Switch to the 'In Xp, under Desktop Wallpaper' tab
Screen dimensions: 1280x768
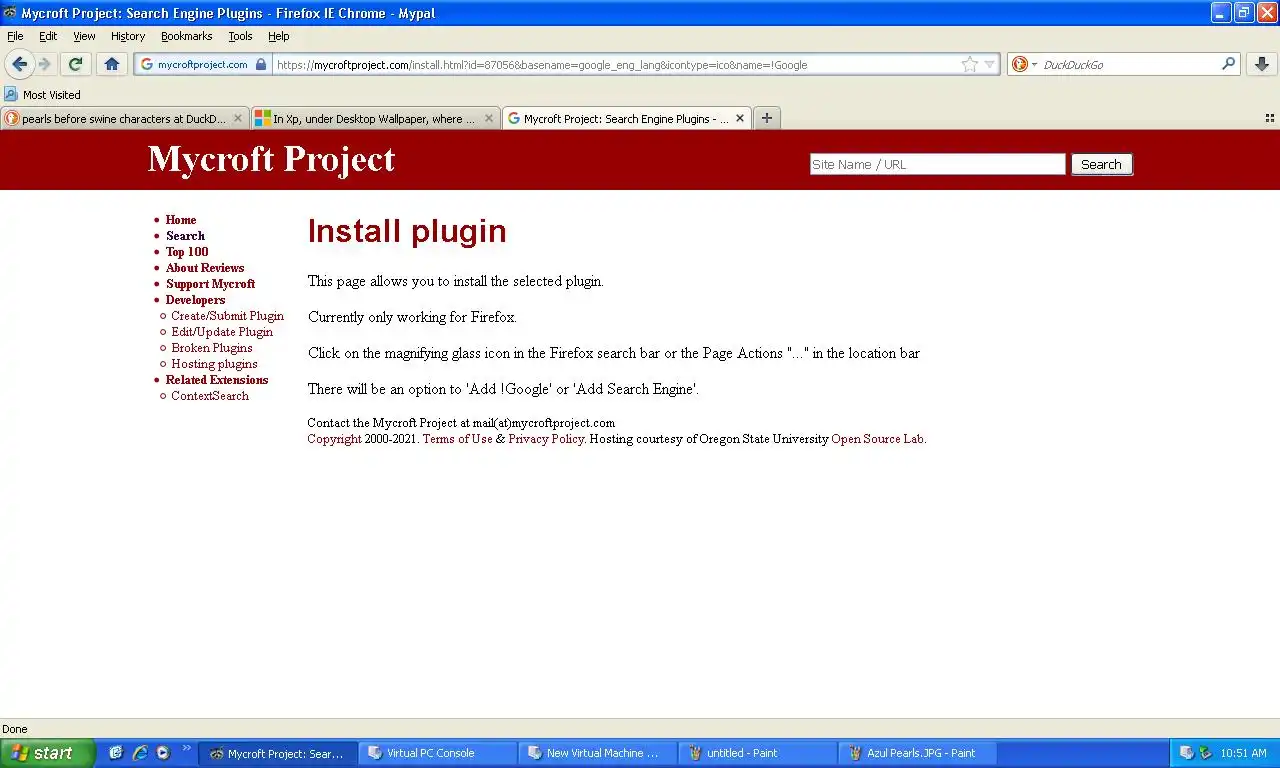(x=375, y=118)
